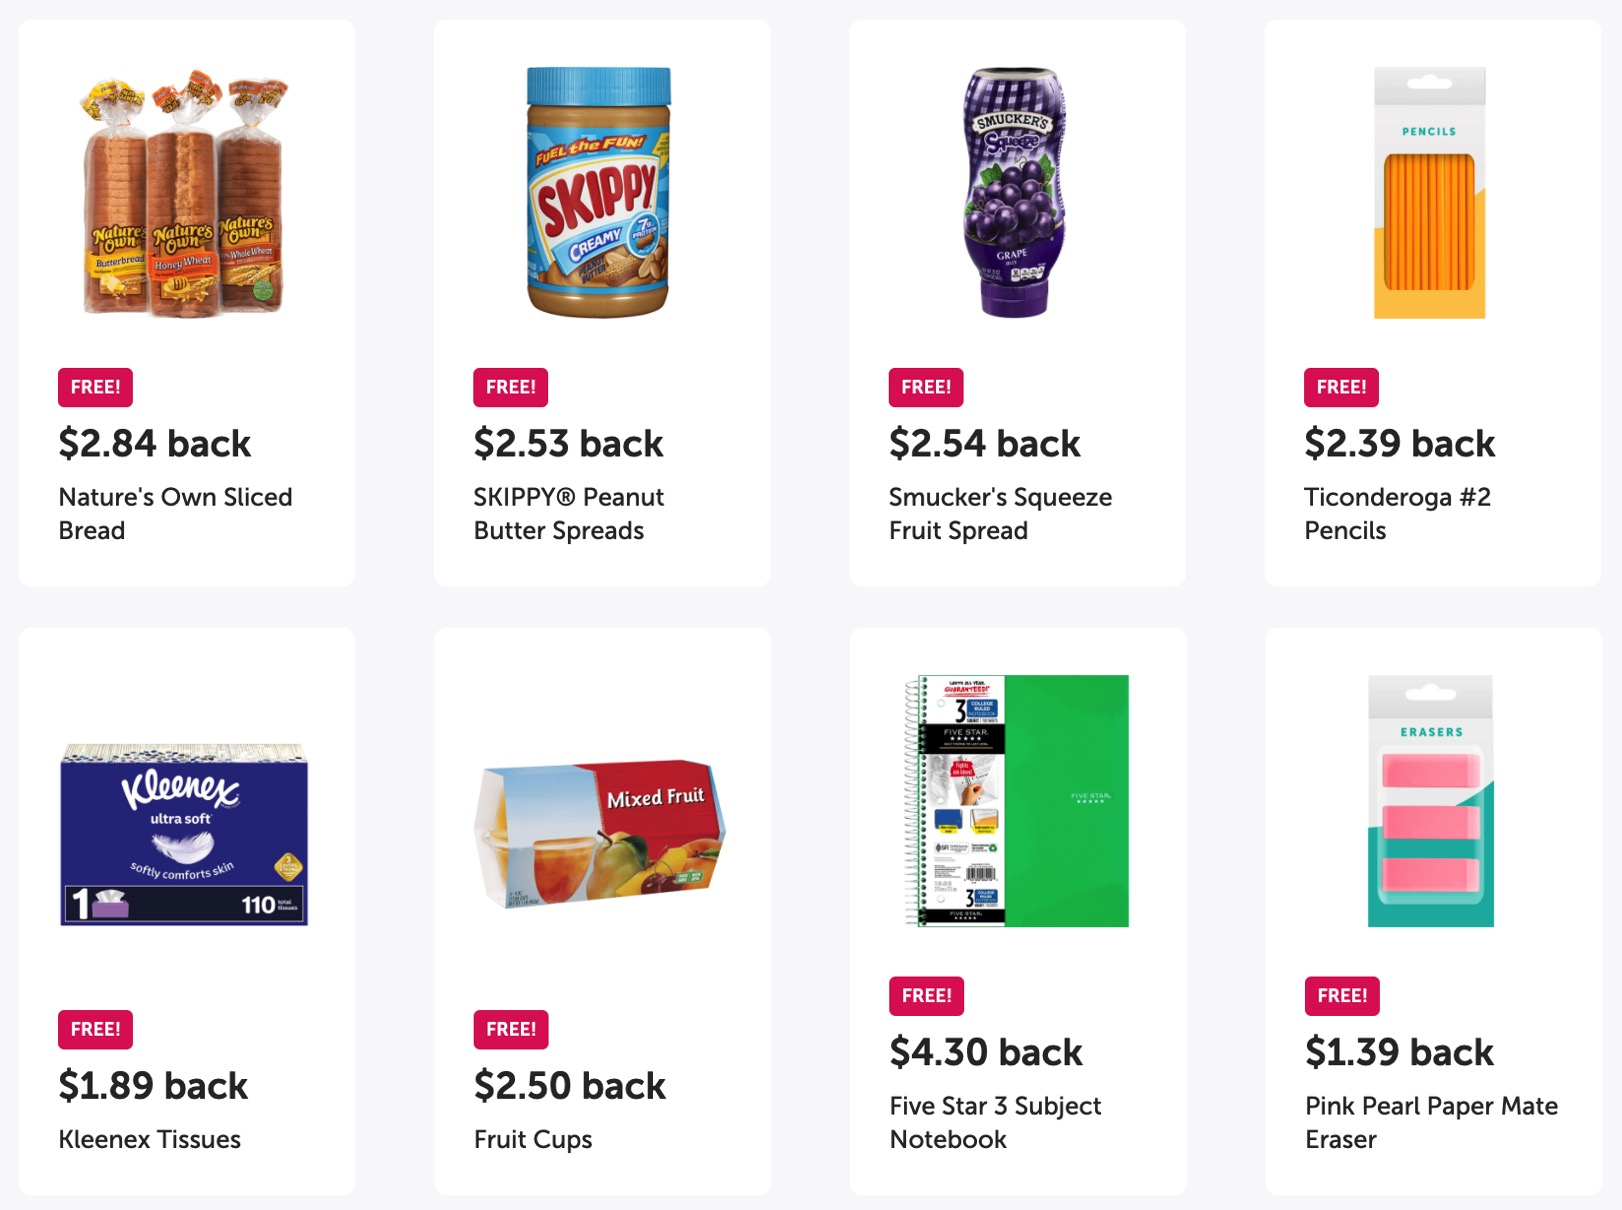Click the FREE! badge above Kleenex Tissues
Screen dimensions: 1622x1210
(95, 1030)
